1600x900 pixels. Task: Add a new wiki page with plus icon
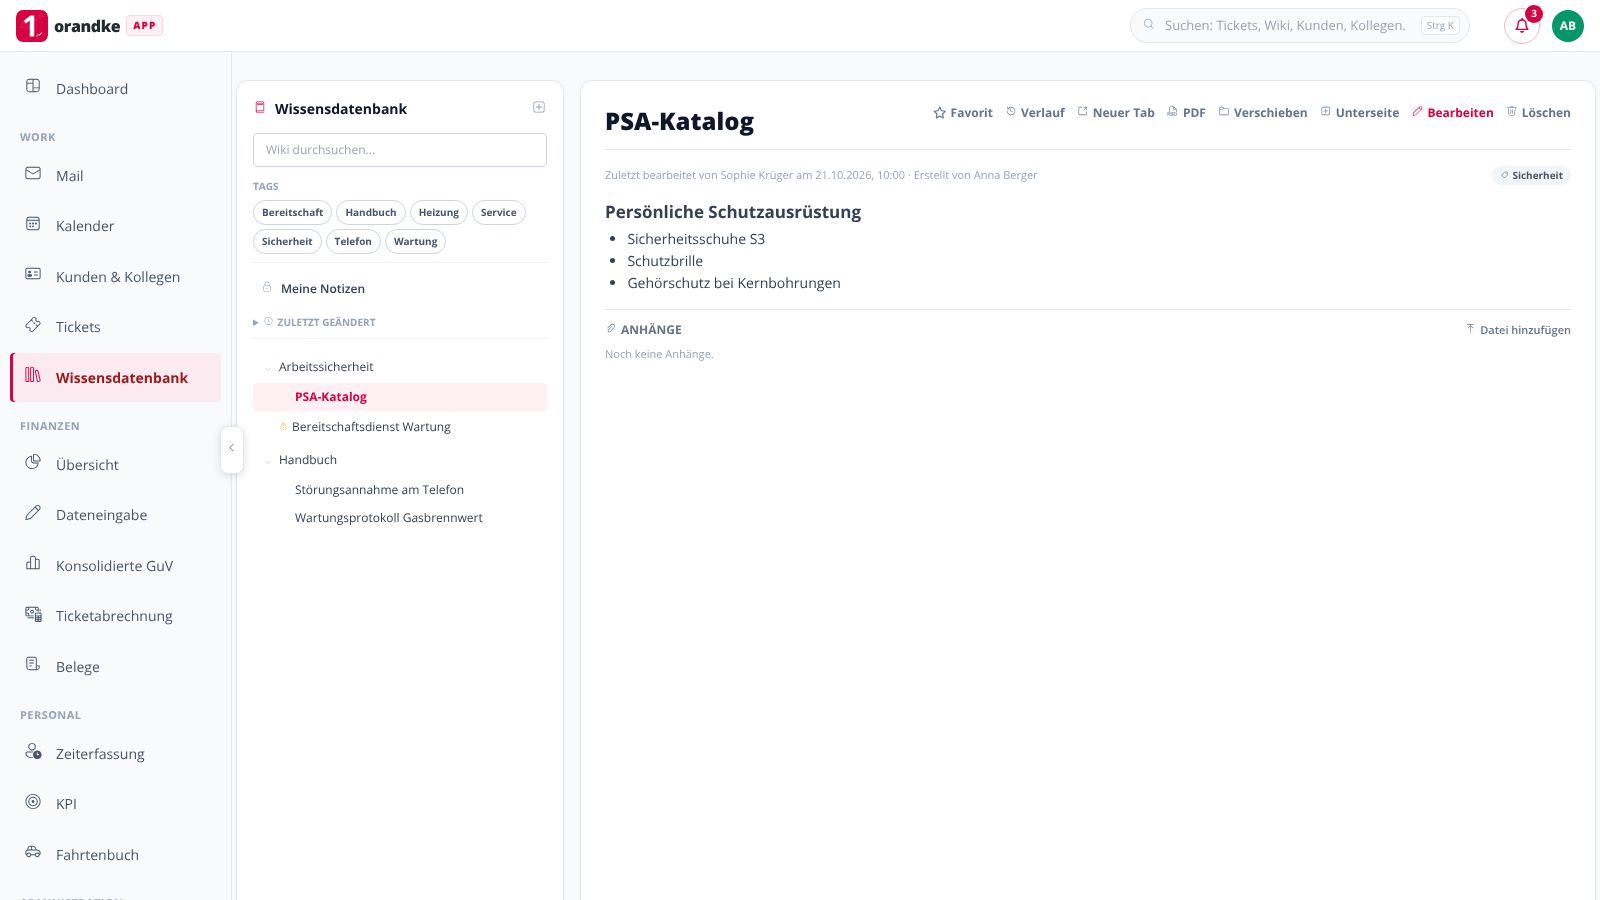[539, 107]
